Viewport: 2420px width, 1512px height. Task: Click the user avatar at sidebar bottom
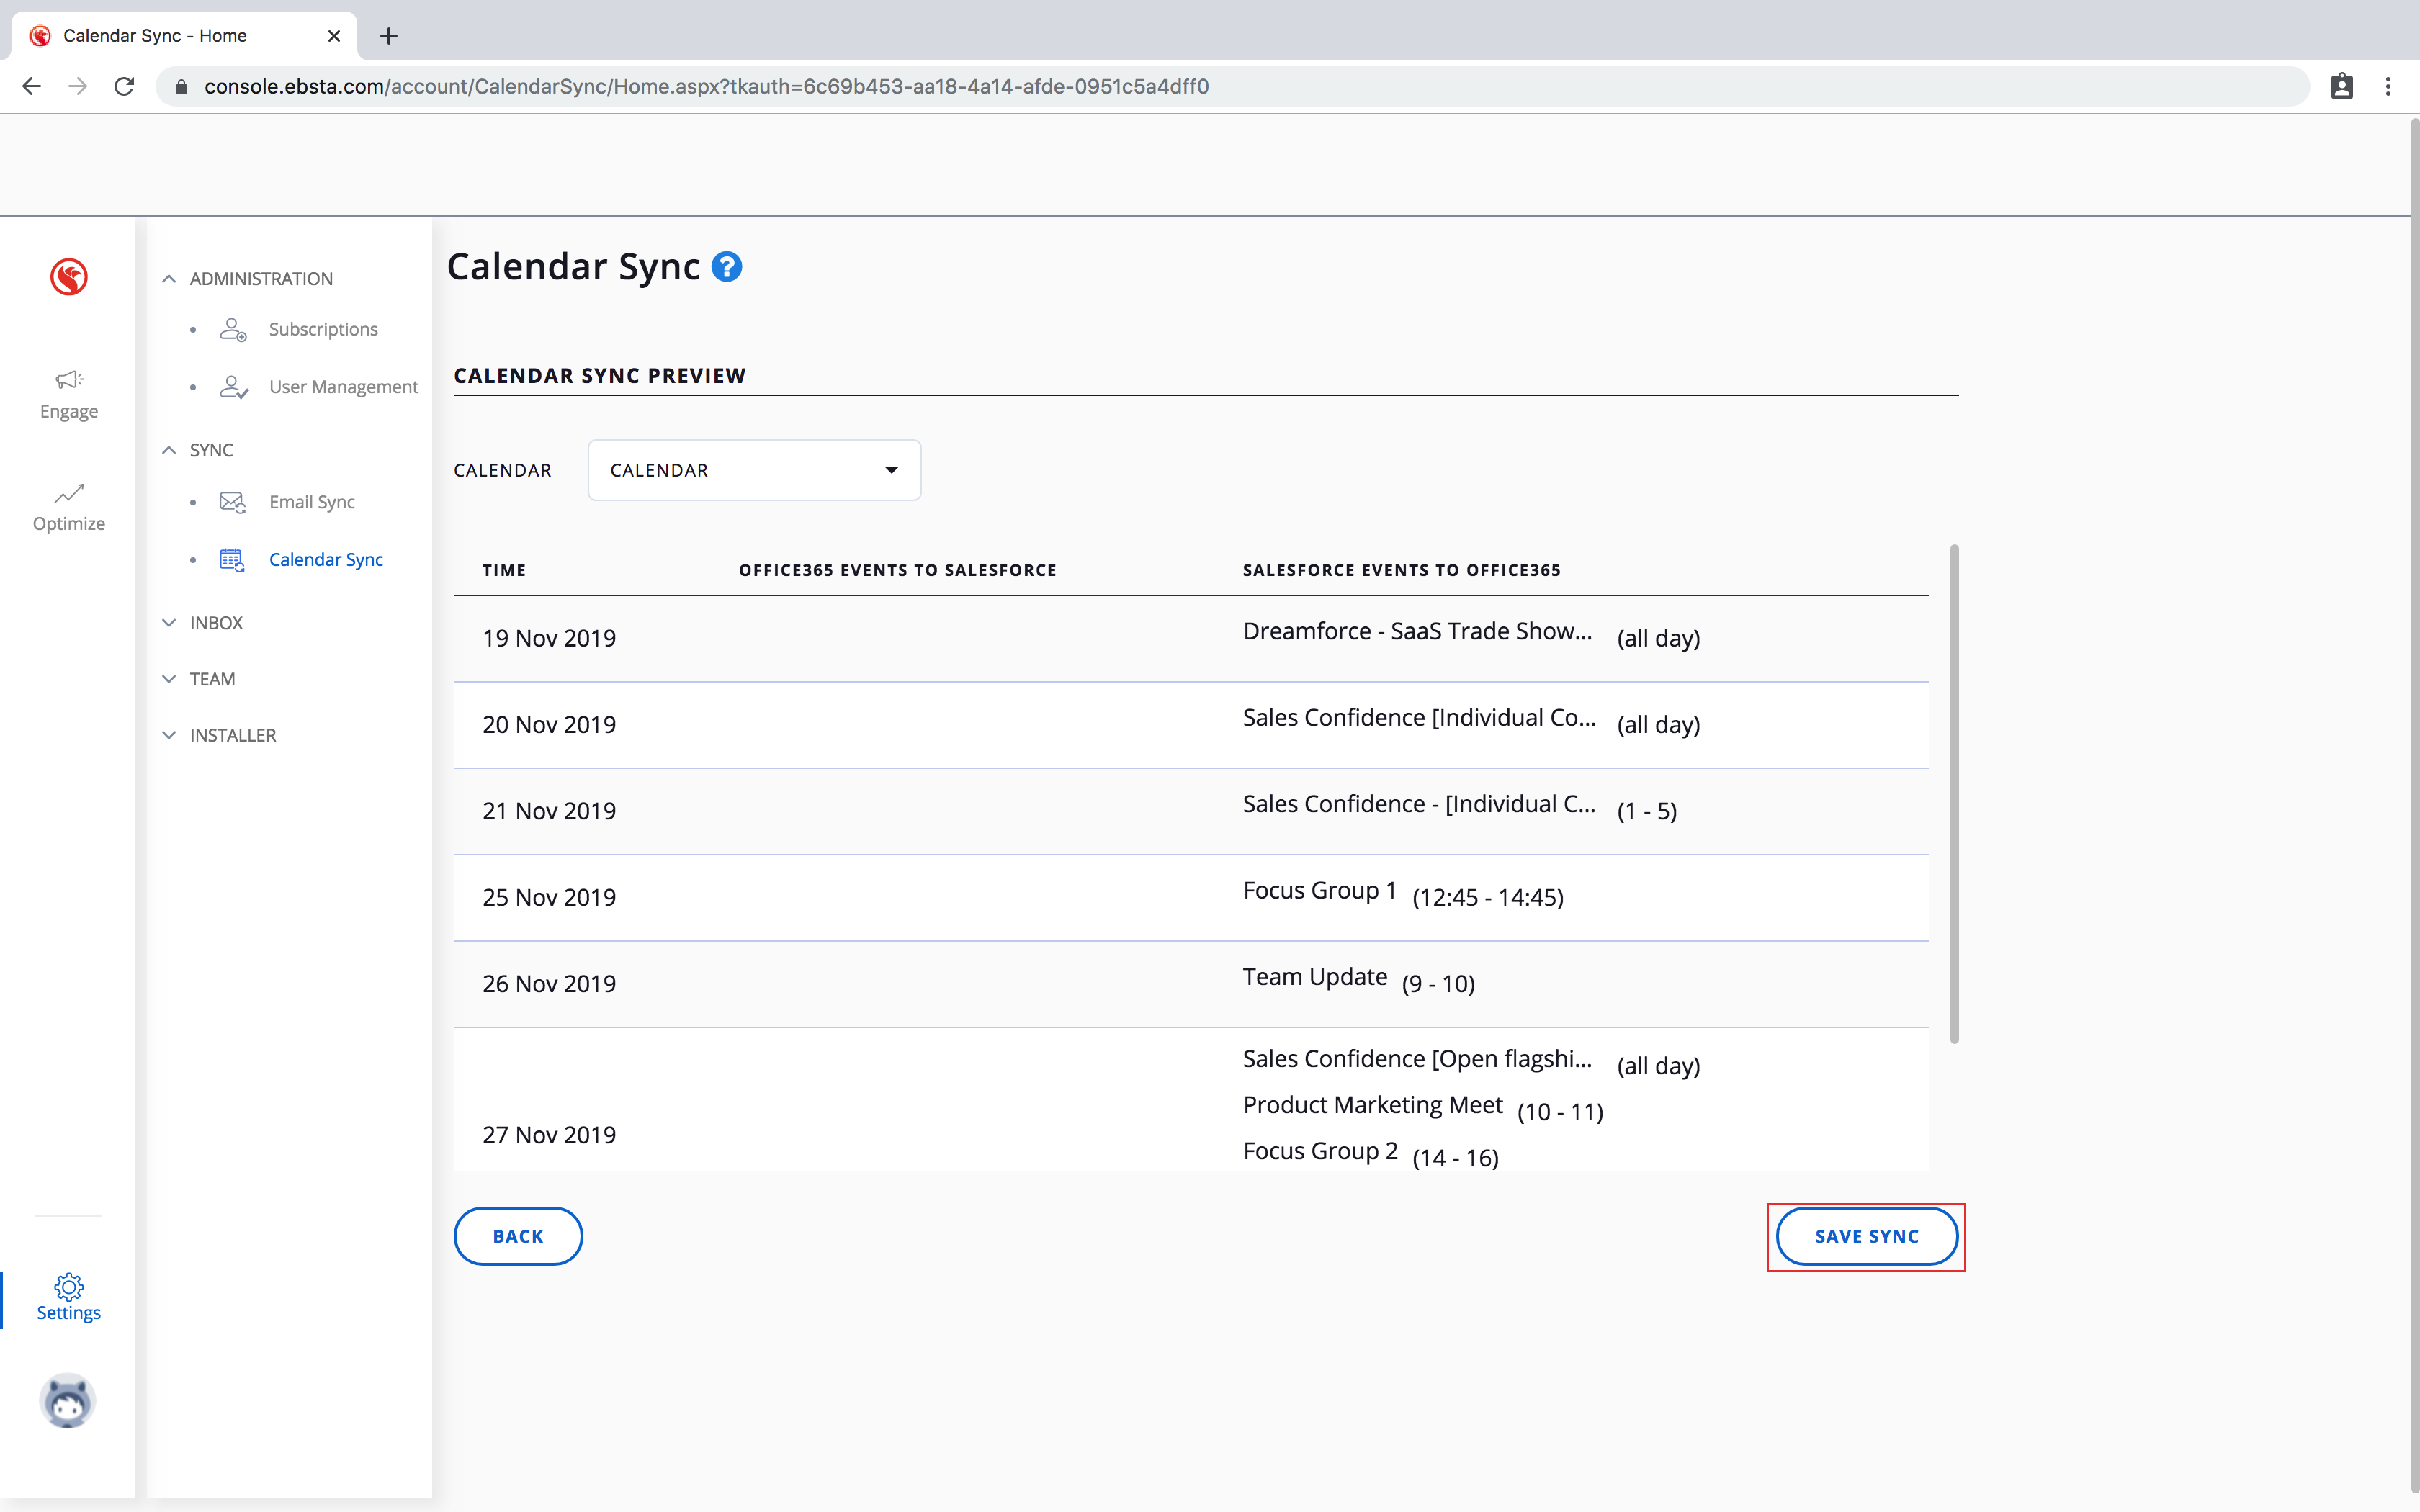pos(68,1400)
